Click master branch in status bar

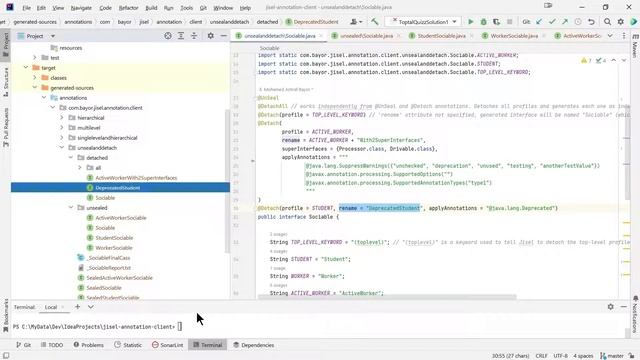pyautogui.click(x=612, y=356)
